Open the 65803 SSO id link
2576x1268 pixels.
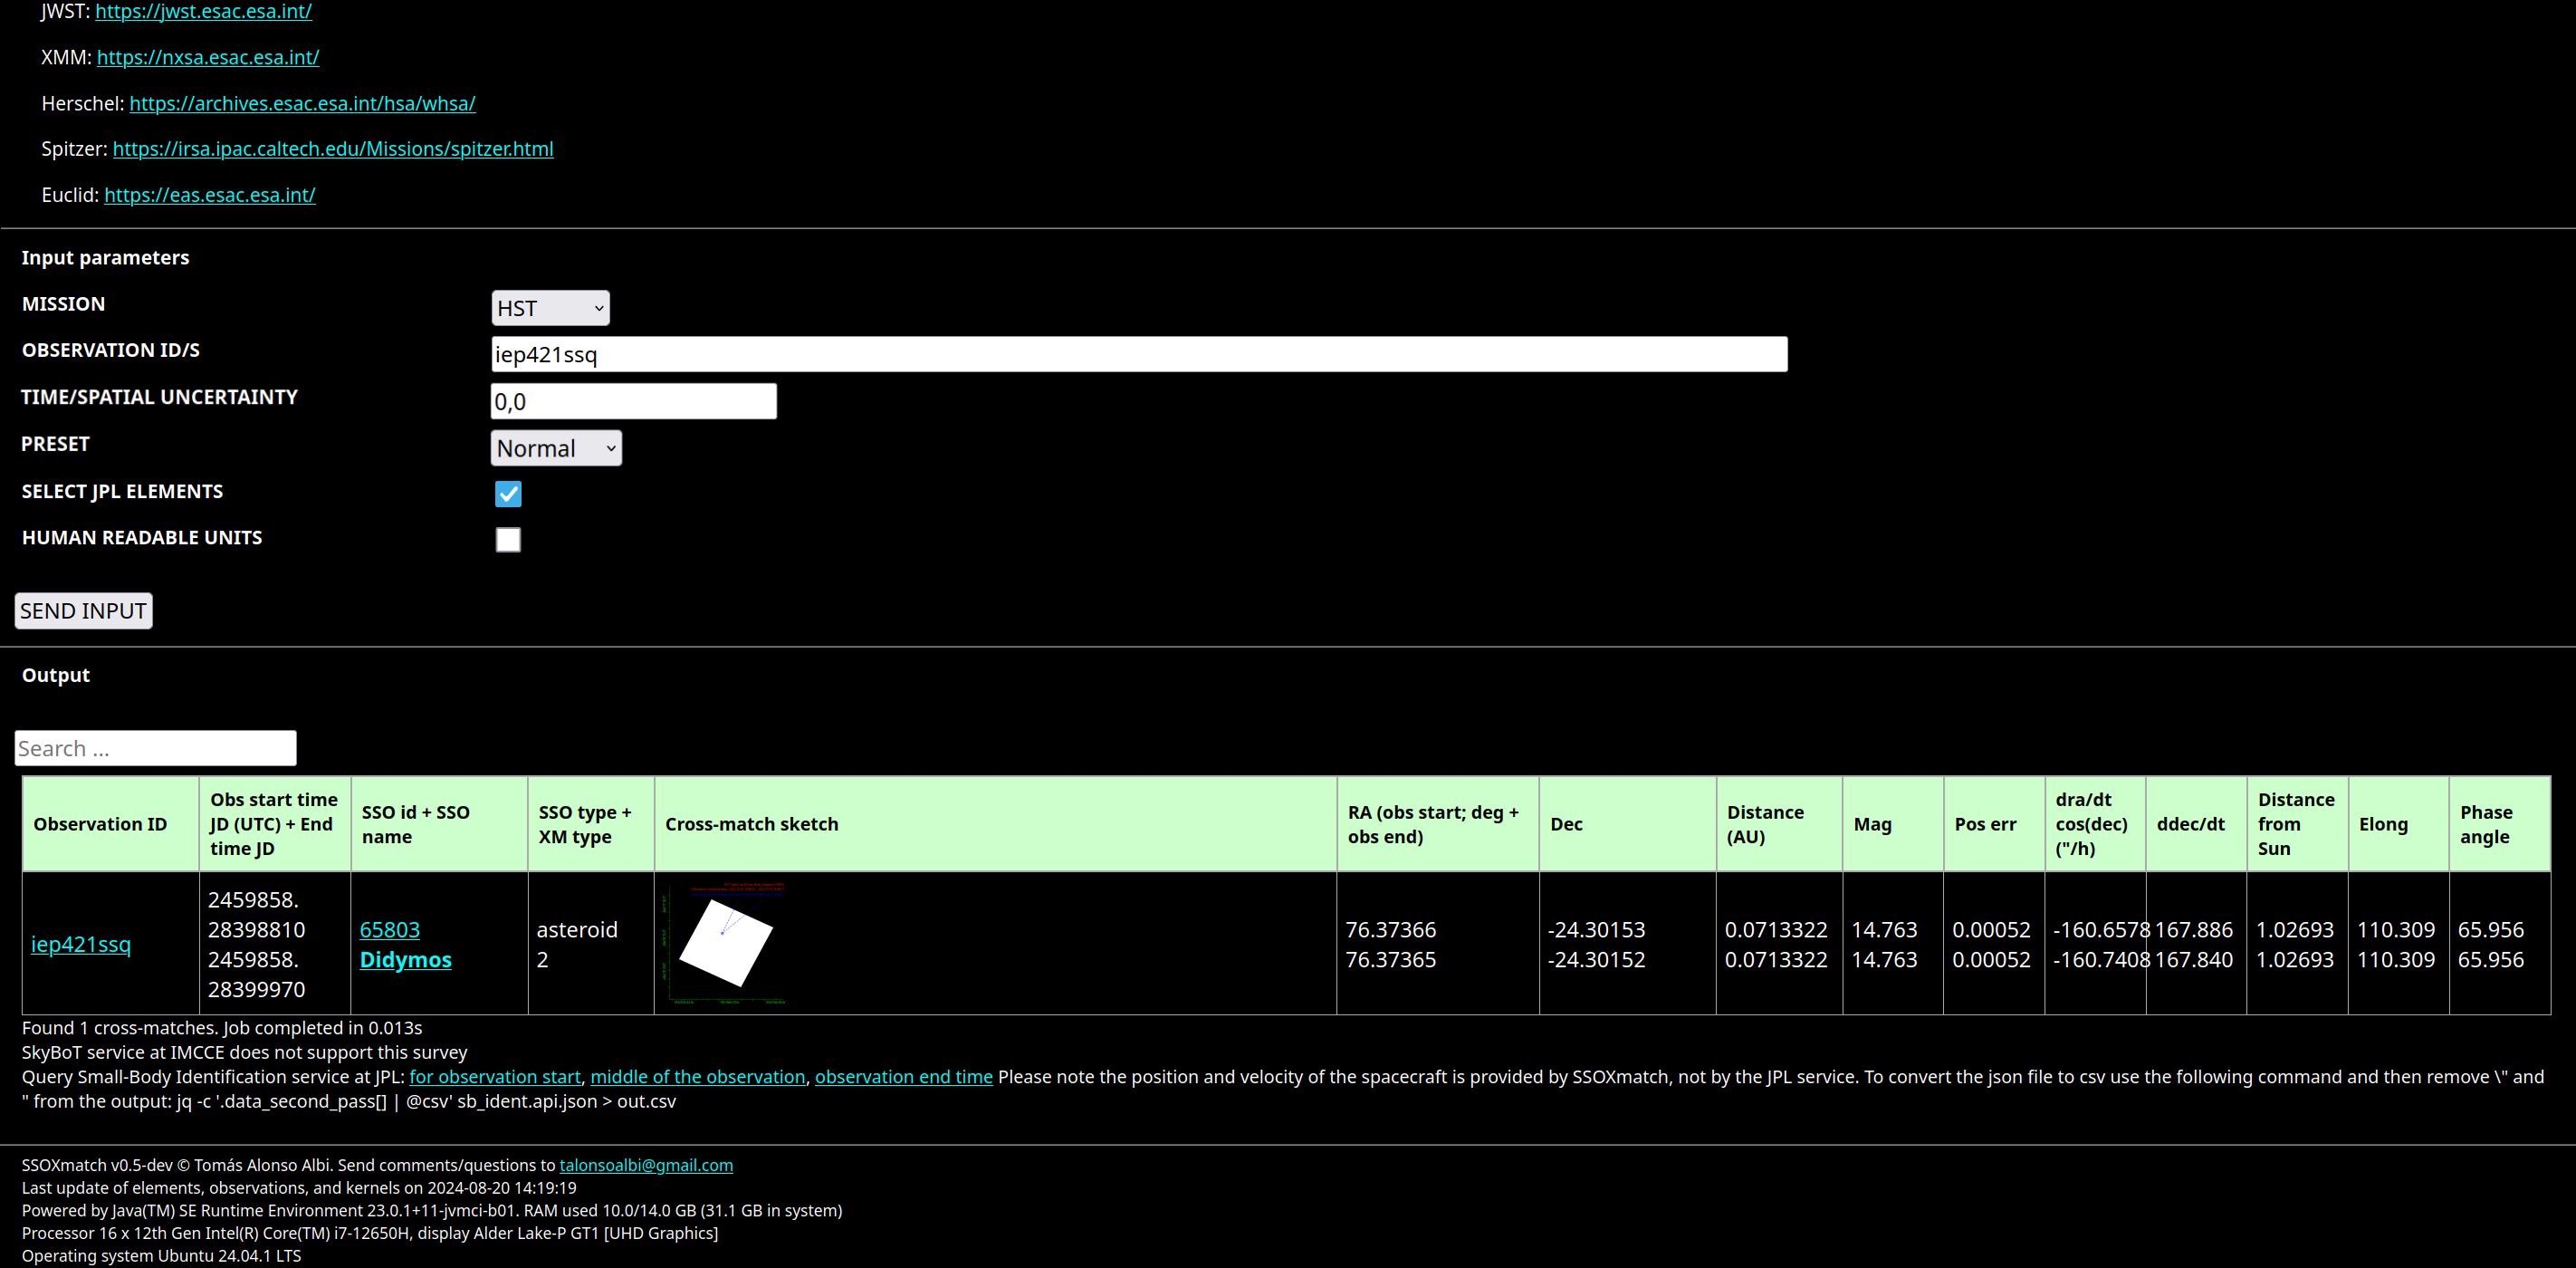(x=389, y=929)
